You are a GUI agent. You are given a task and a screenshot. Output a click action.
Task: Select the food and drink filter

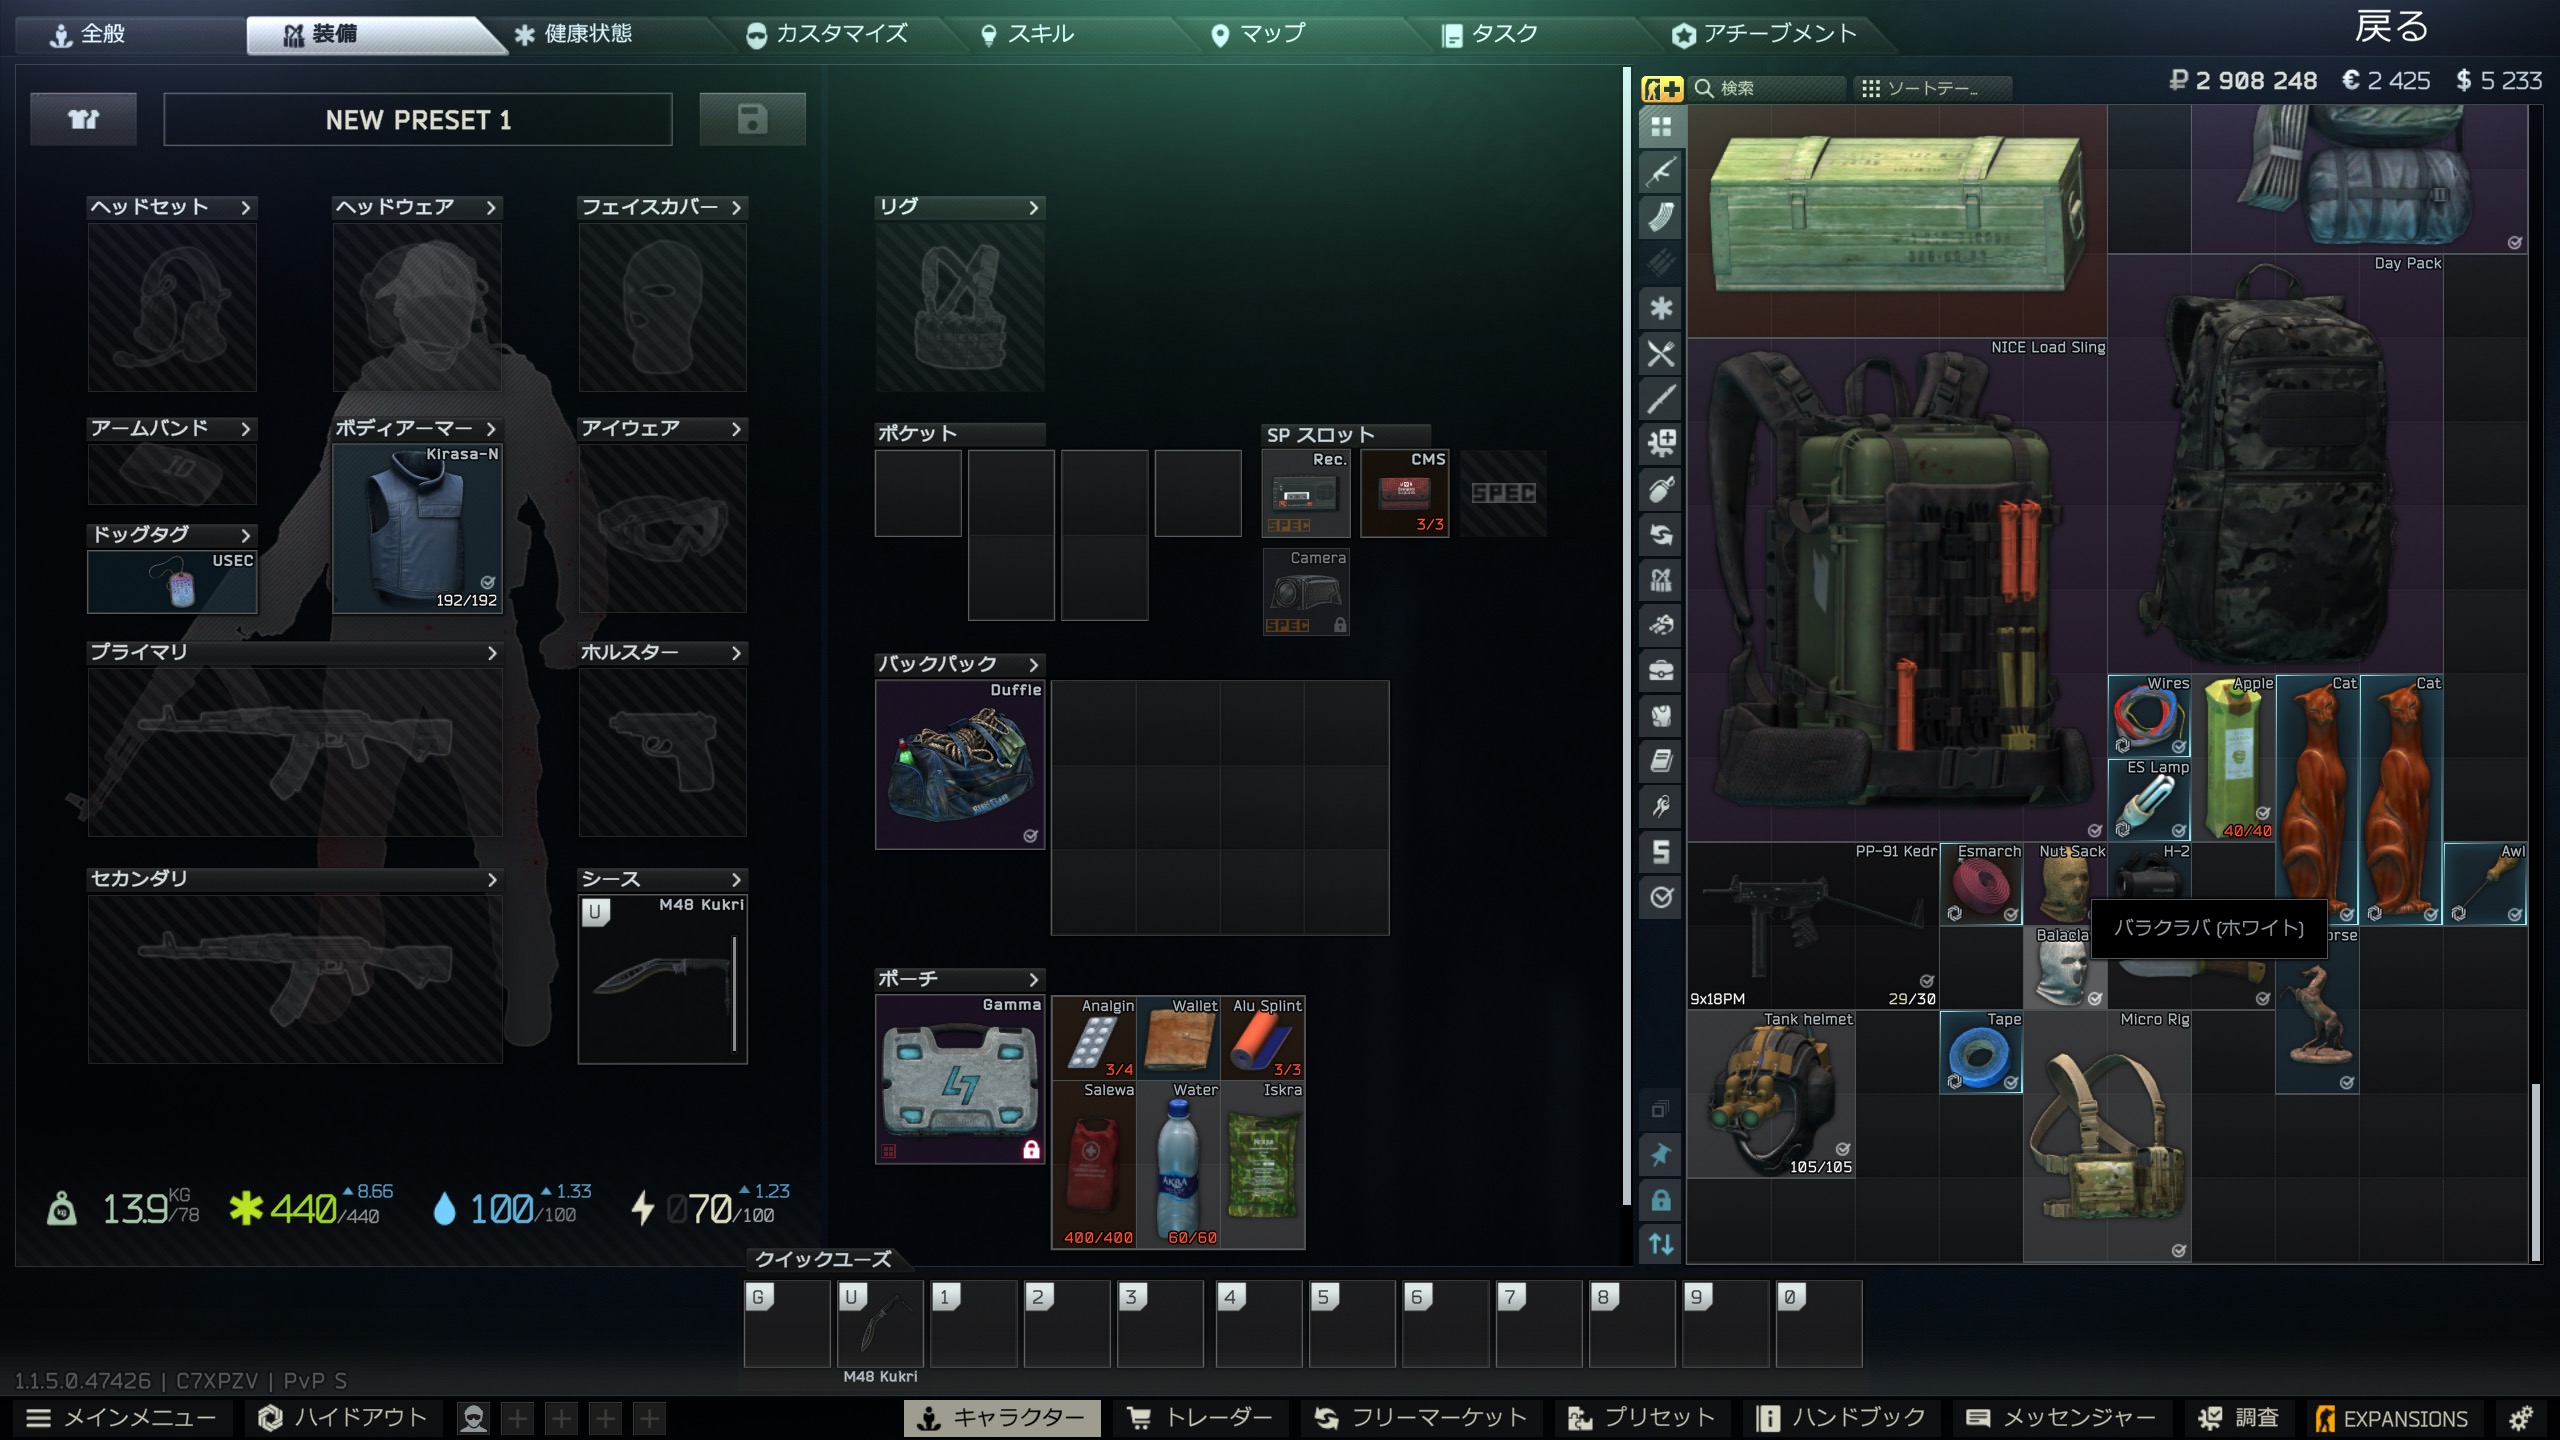point(1661,353)
